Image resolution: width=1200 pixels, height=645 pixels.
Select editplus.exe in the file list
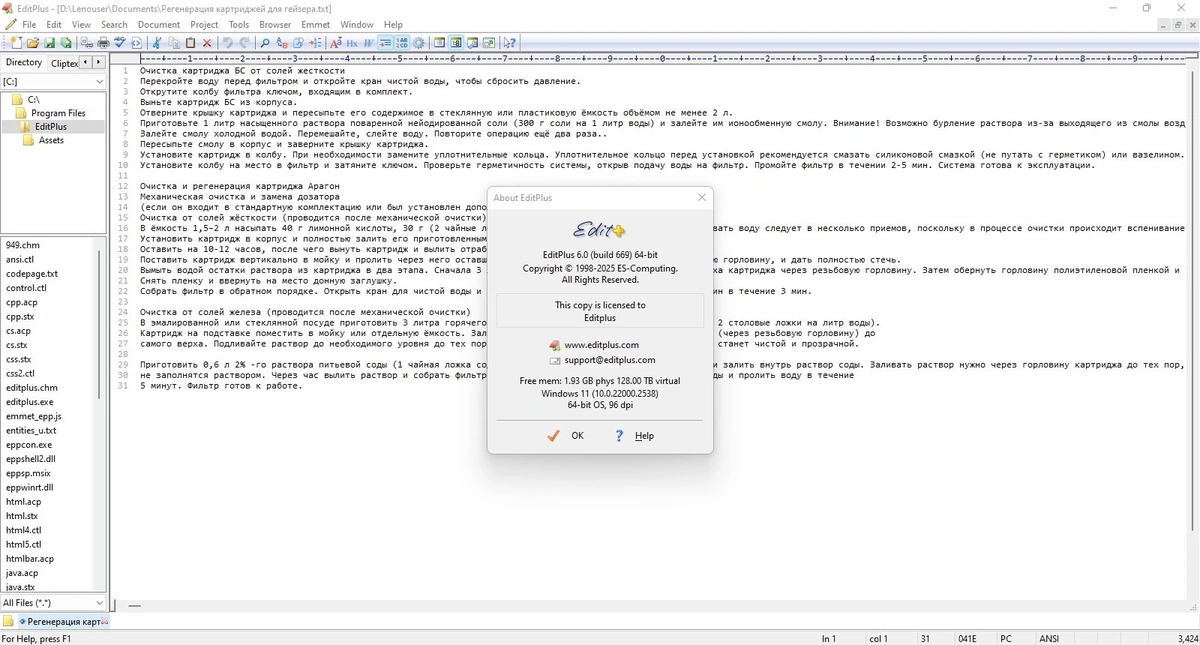coord(30,402)
